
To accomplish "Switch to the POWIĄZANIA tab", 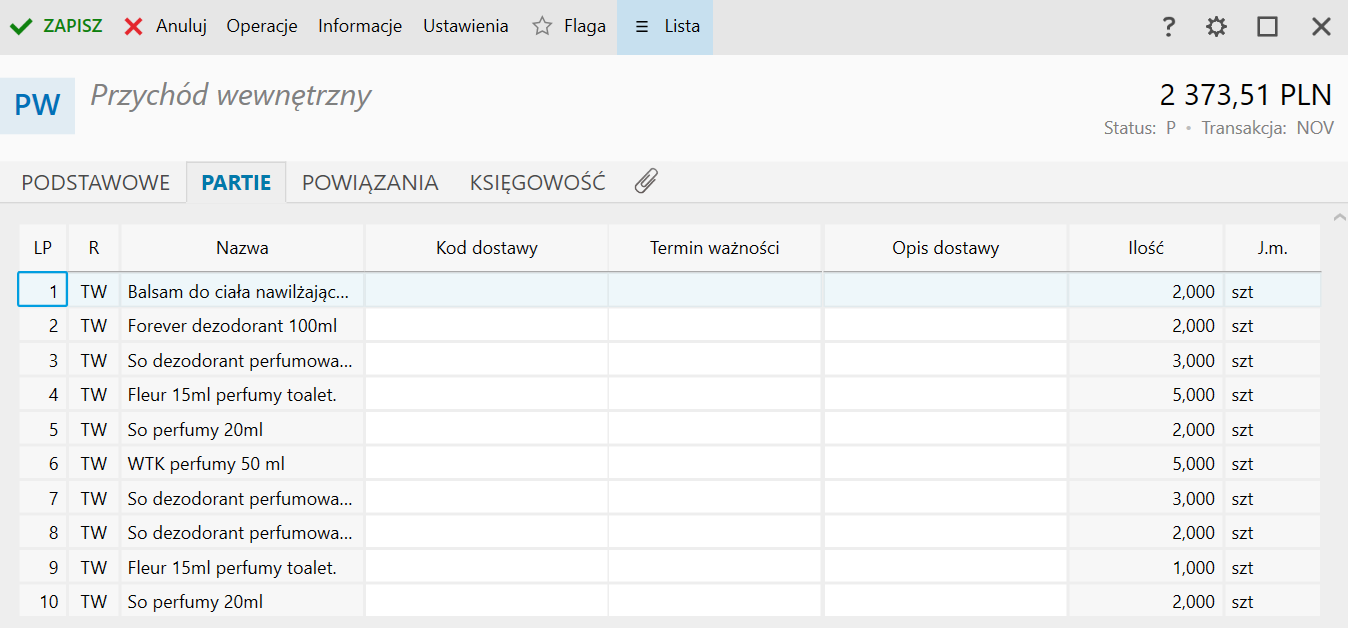I will coord(370,183).
